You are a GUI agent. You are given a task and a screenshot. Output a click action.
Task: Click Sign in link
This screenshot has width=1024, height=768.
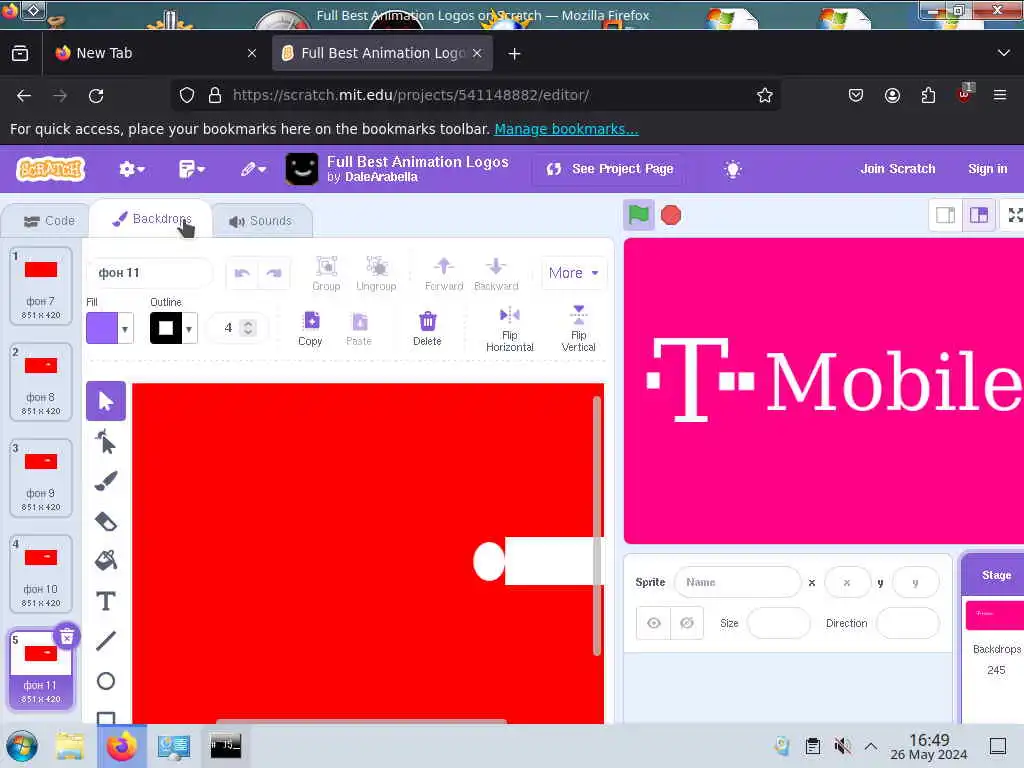[987, 168]
